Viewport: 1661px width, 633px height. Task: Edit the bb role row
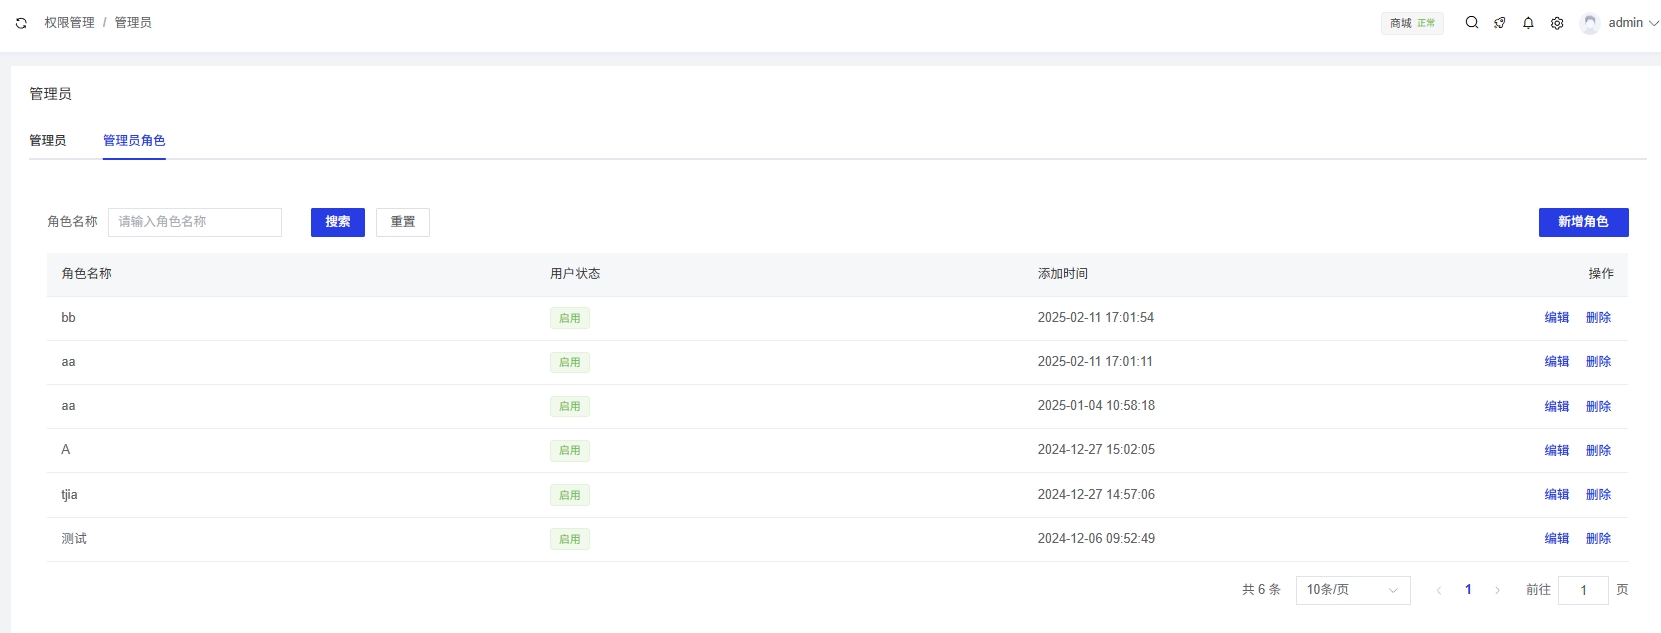click(x=1556, y=318)
